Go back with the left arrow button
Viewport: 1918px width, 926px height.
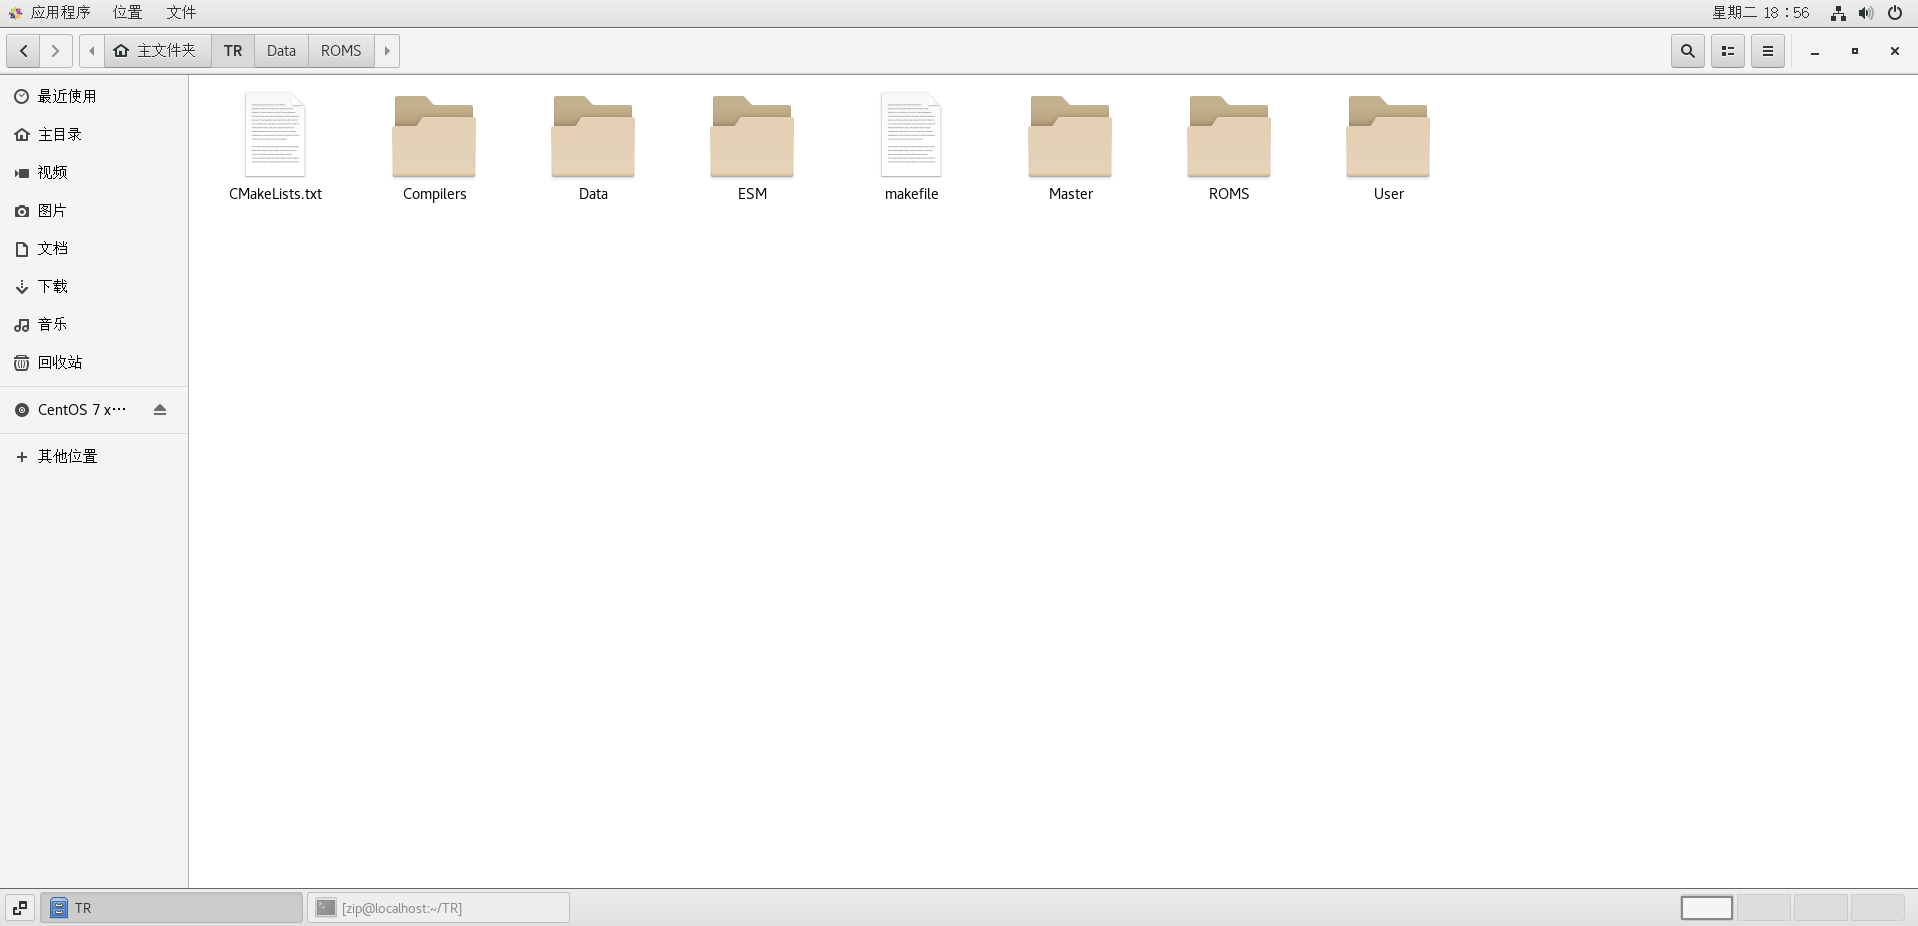(23, 51)
